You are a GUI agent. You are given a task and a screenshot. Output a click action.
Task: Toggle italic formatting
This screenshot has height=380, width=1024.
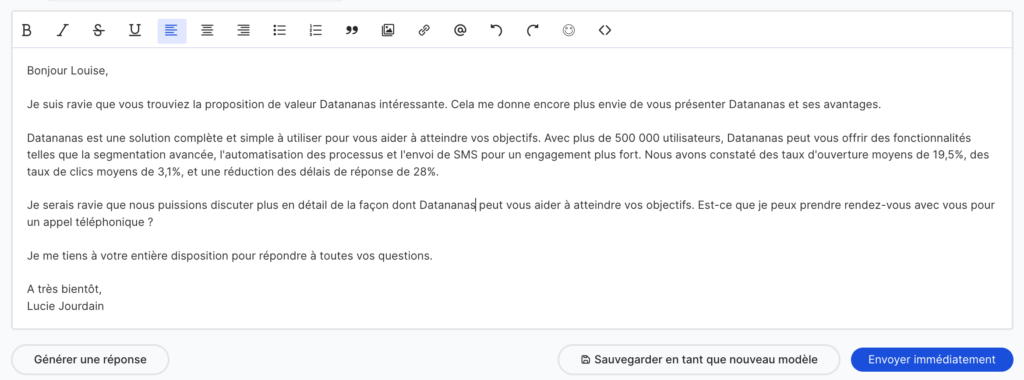click(x=63, y=30)
